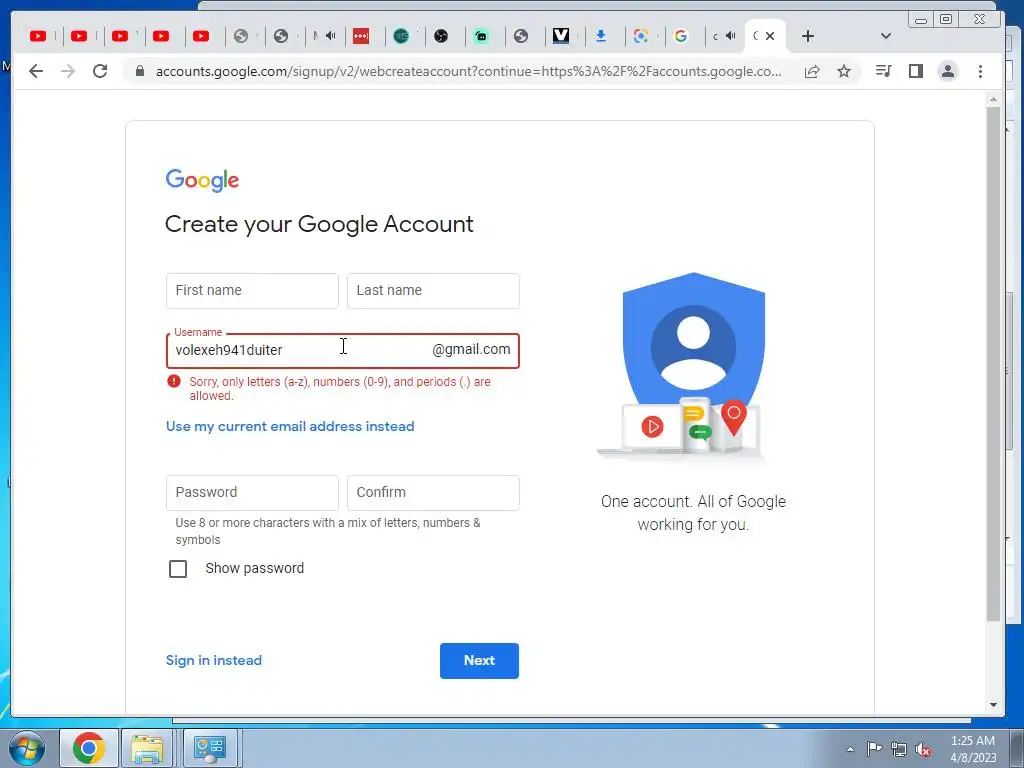This screenshot has width=1024, height=768.
Task: Switch to the blue download-arrow tab
Action: click(601, 36)
